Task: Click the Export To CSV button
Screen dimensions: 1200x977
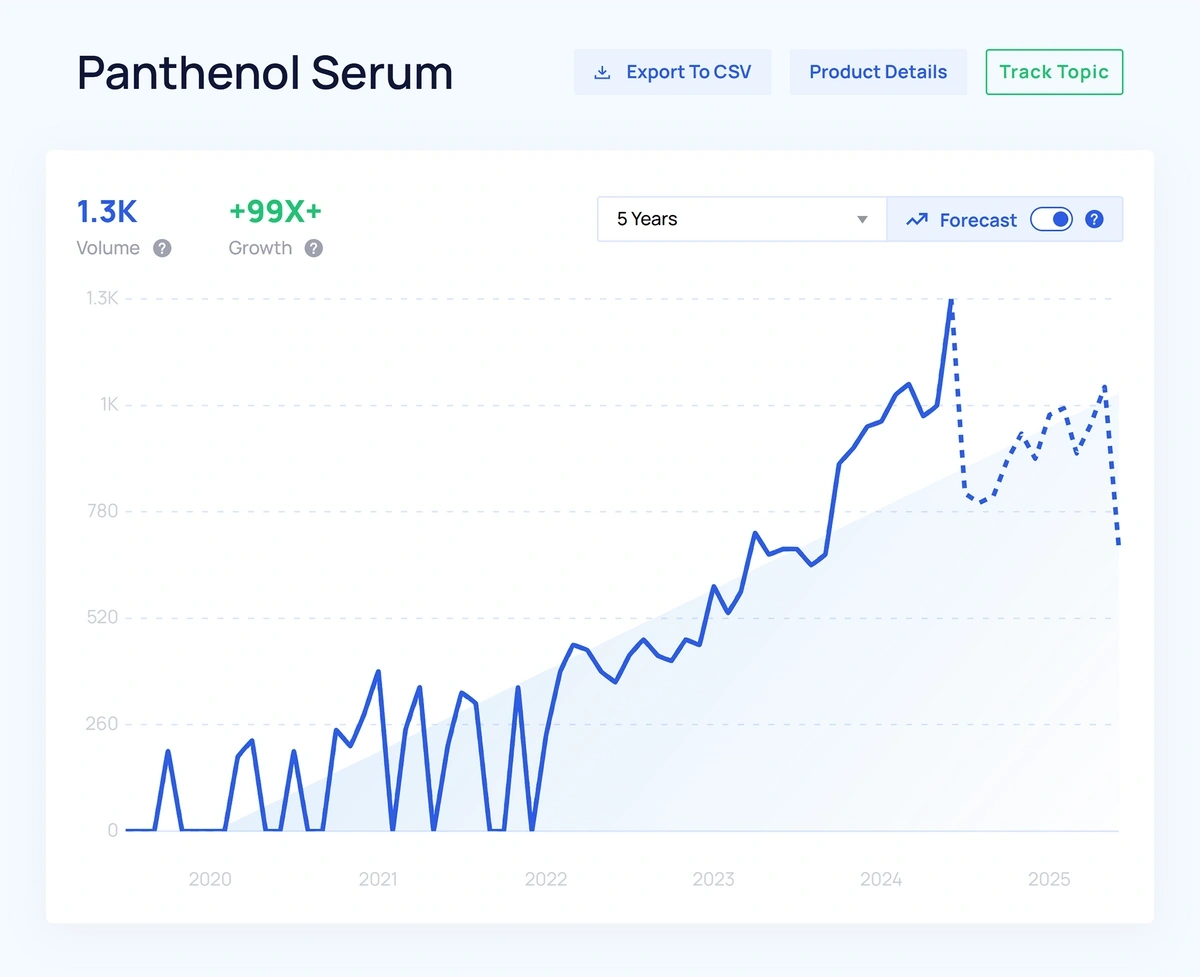Action: coord(672,72)
